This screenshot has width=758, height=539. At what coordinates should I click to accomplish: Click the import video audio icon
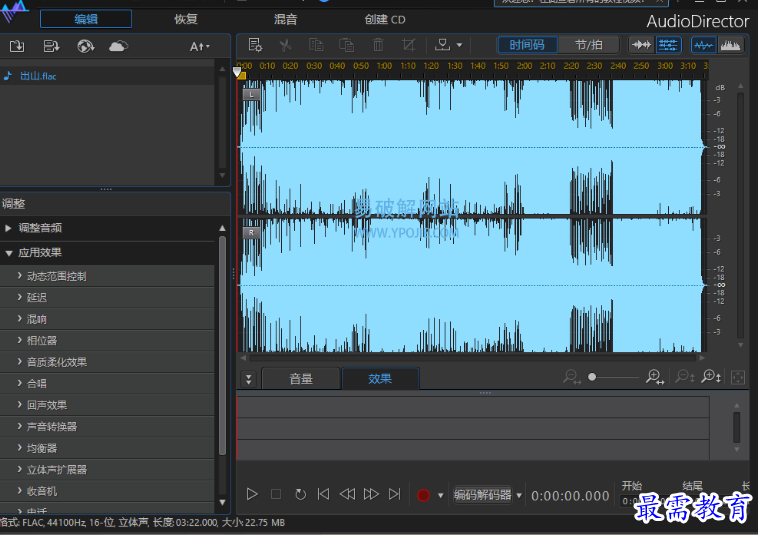(51, 46)
